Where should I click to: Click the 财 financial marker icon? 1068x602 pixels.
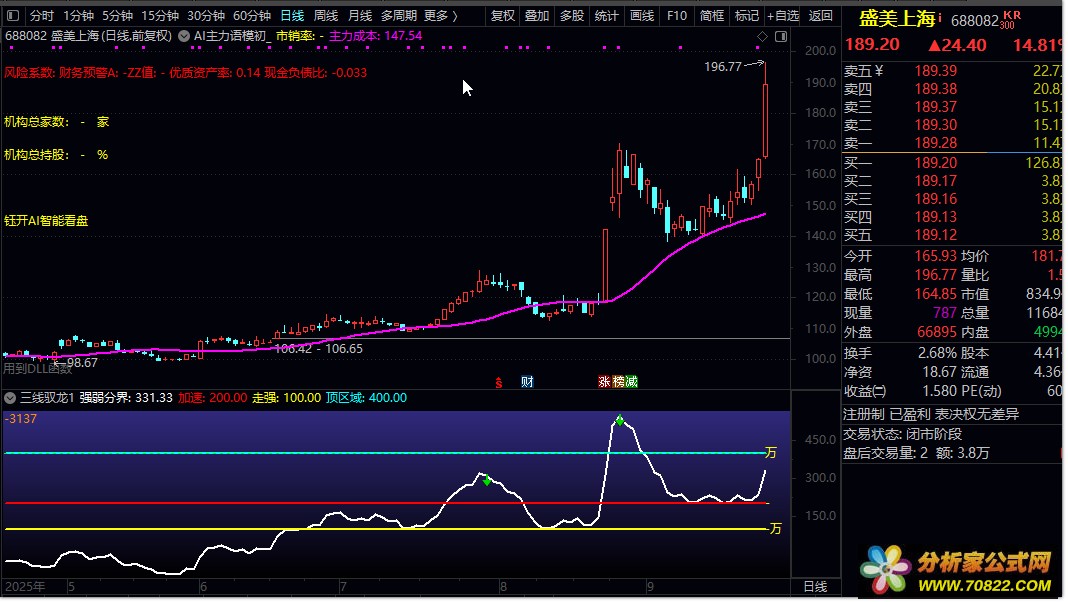[527, 382]
